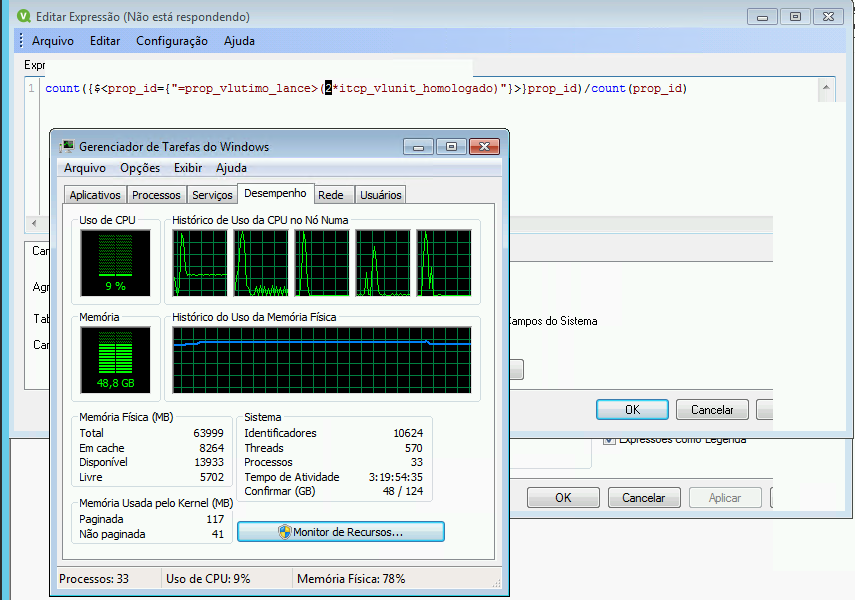
Task: Toggle the Expressões como Legenda checkbox
Action: point(608,440)
